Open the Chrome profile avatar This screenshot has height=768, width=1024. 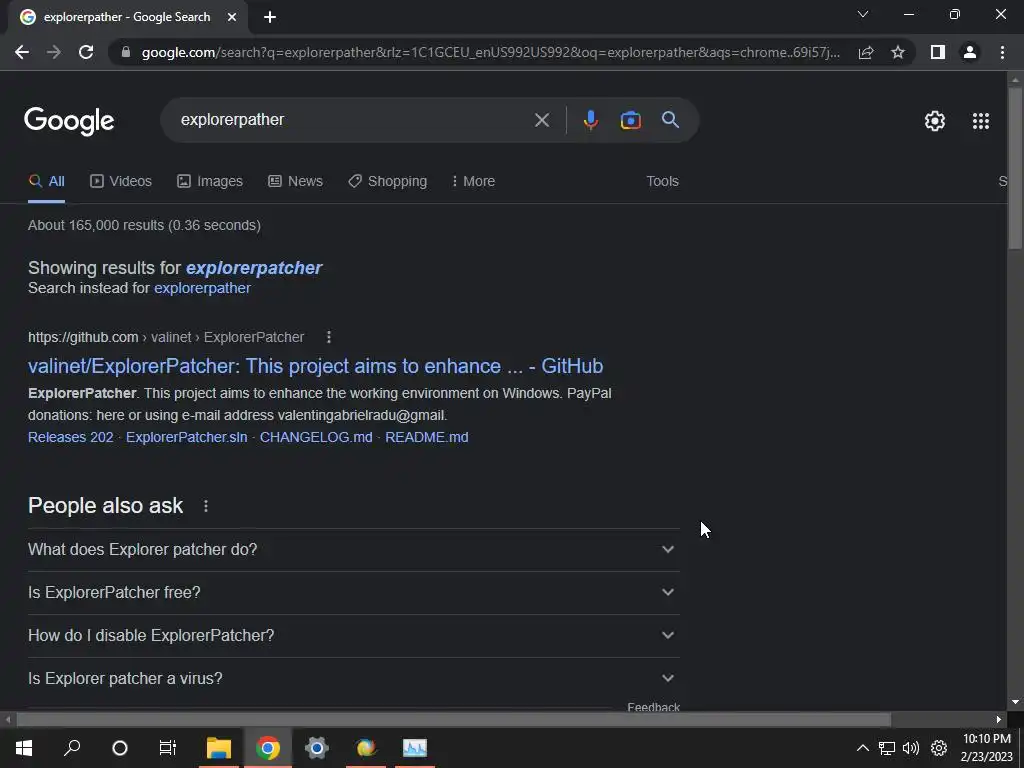point(970,52)
